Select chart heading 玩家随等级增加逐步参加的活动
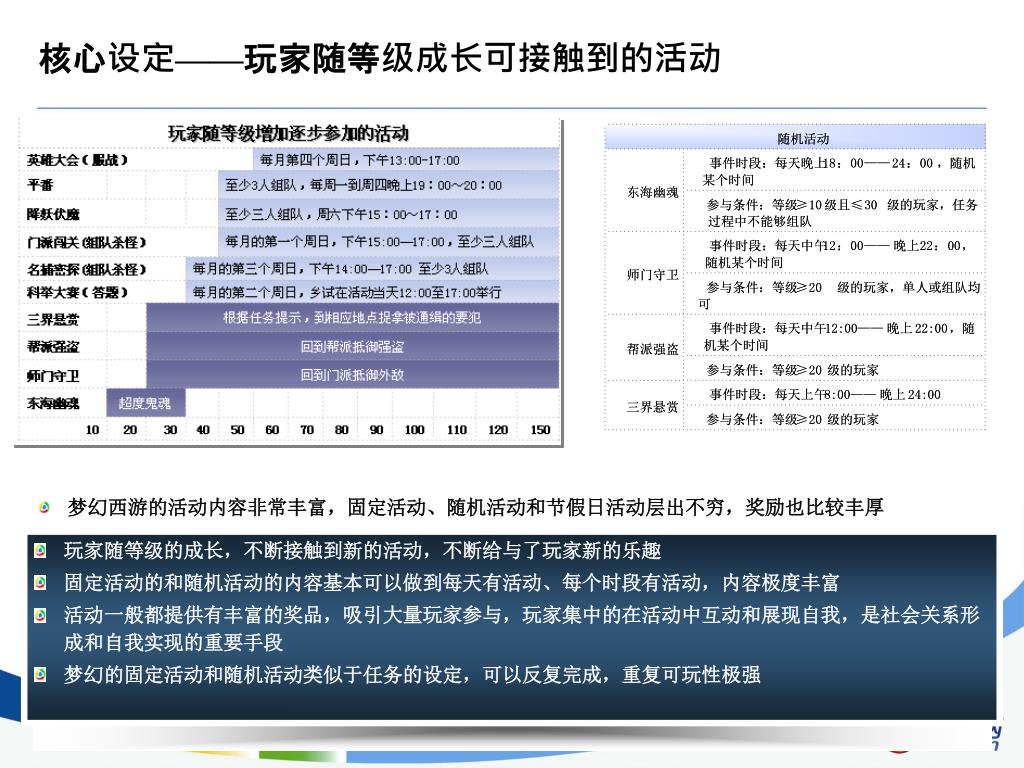Screen dimensions: 1024x768 tap(288, 134)
